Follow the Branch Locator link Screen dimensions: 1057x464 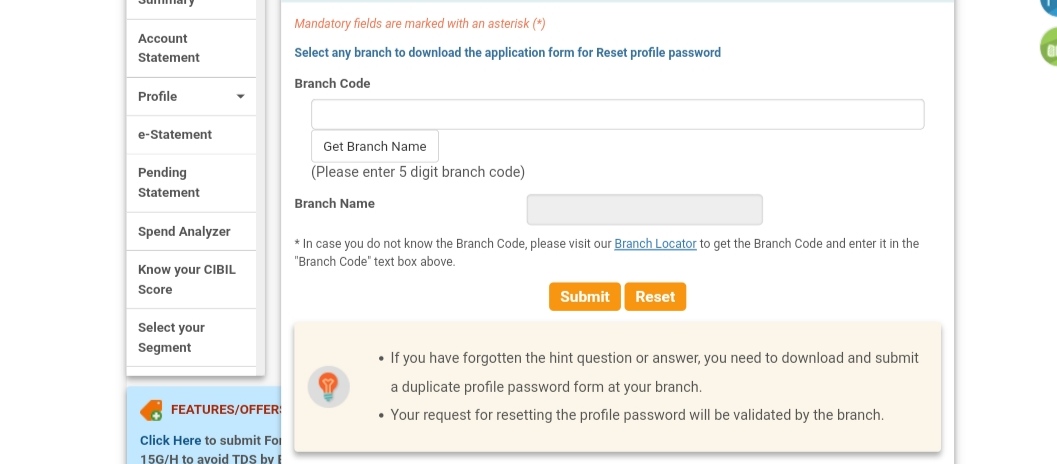click(x=655, y=244)
